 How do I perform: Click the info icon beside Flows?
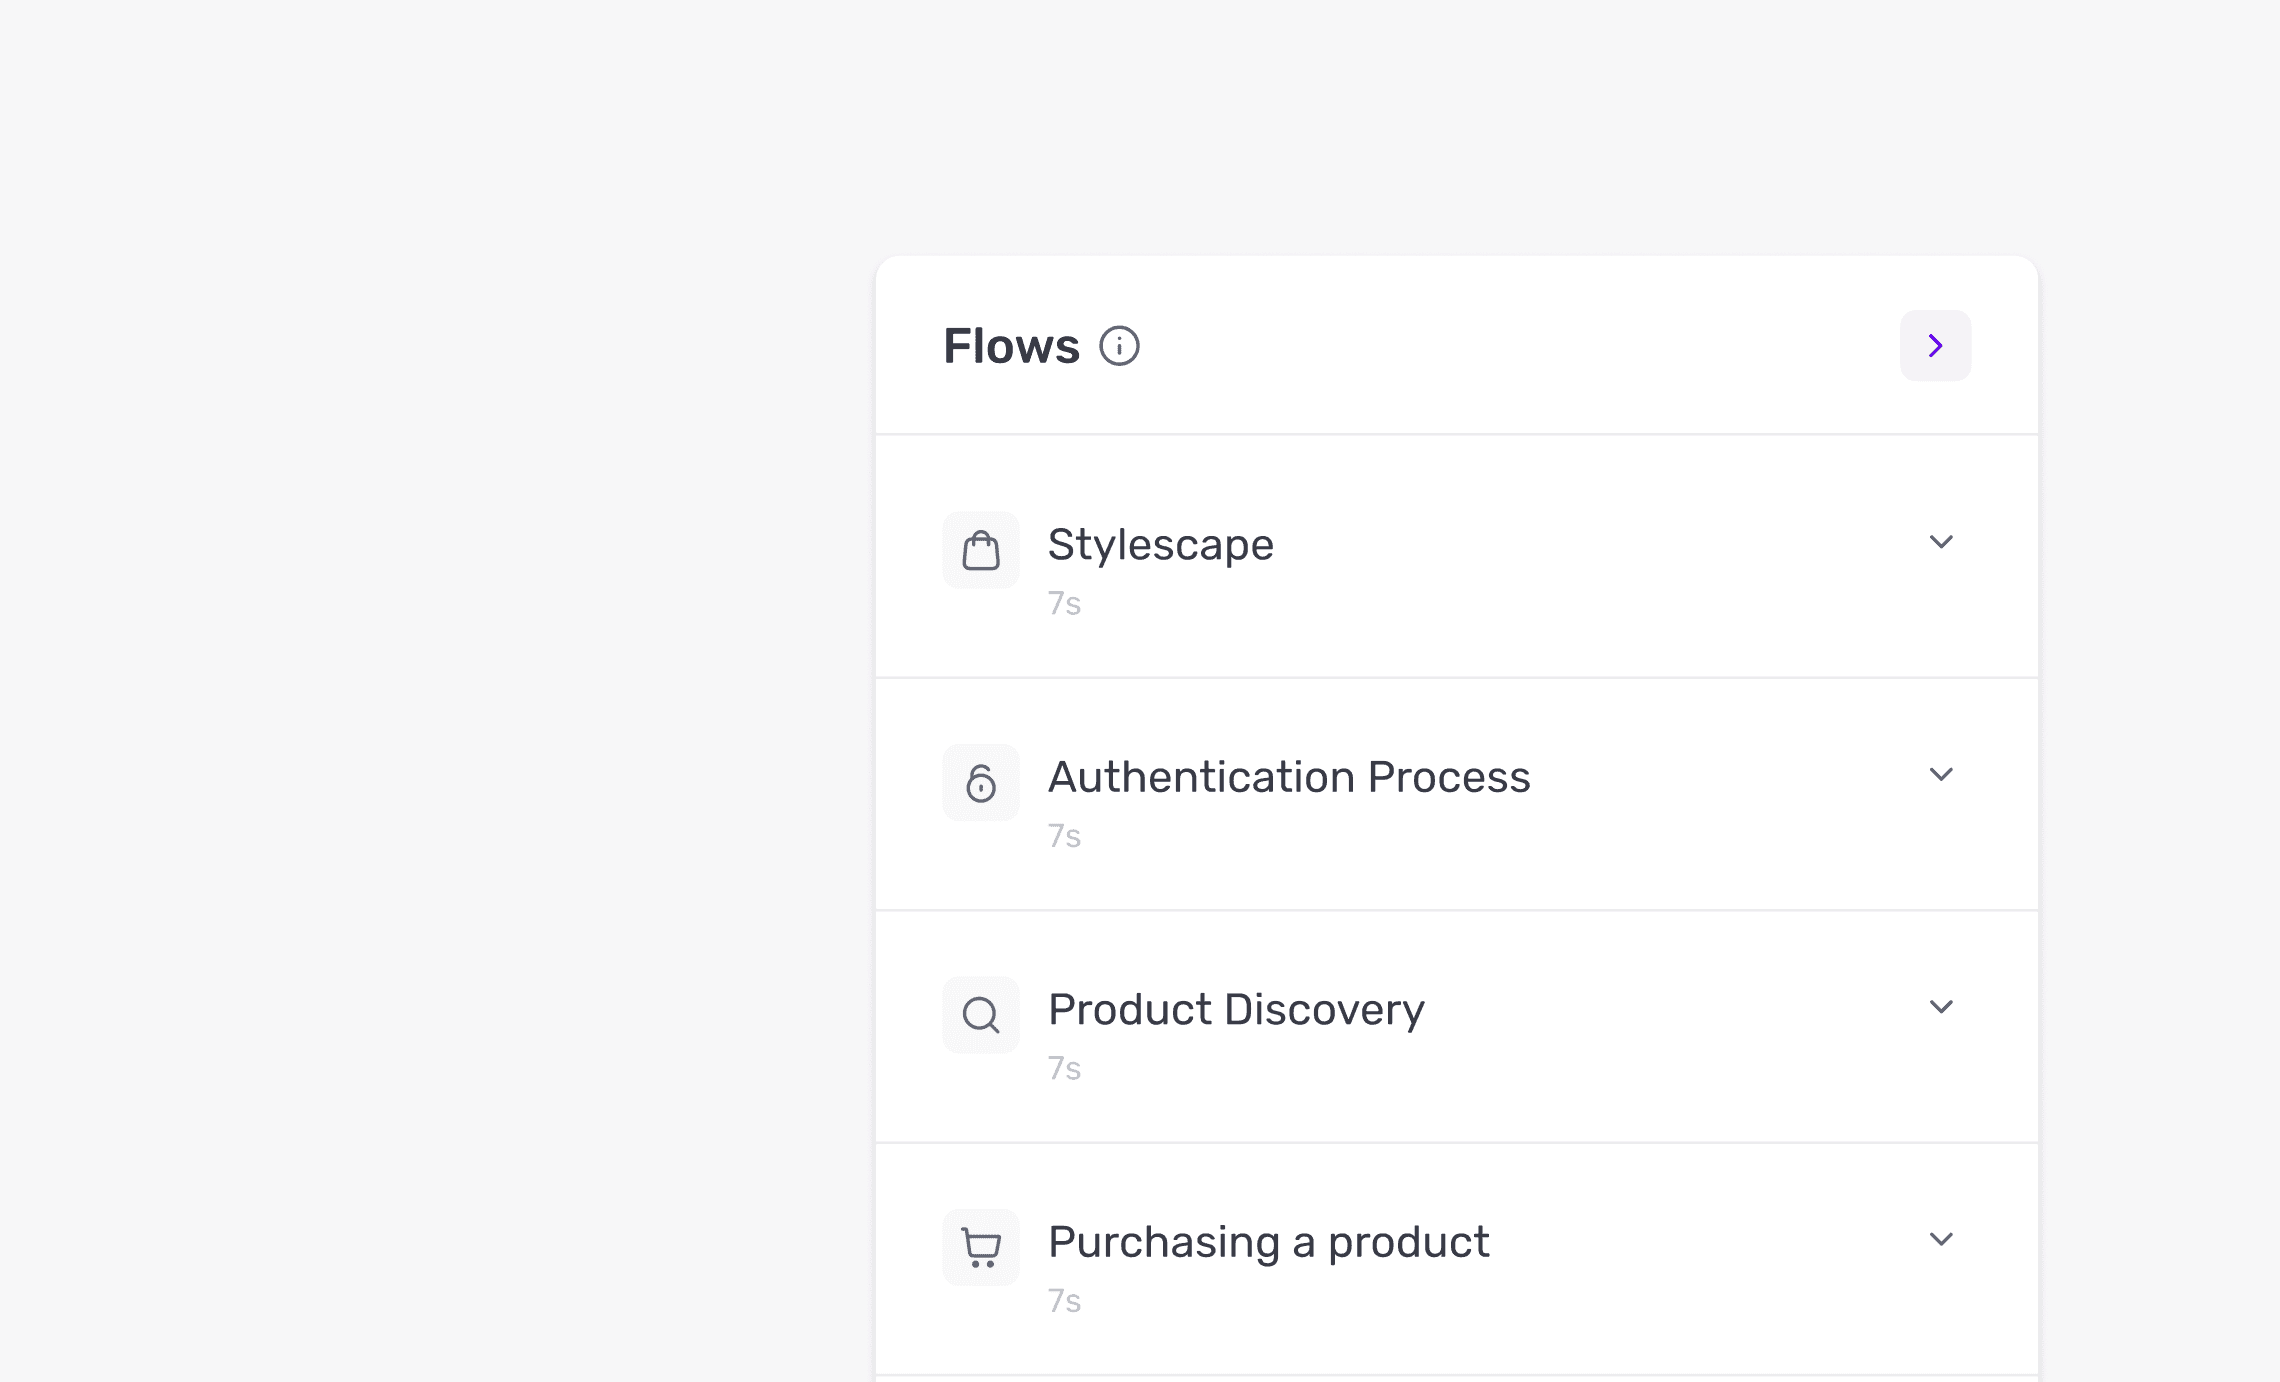[x=1119, y=346]
